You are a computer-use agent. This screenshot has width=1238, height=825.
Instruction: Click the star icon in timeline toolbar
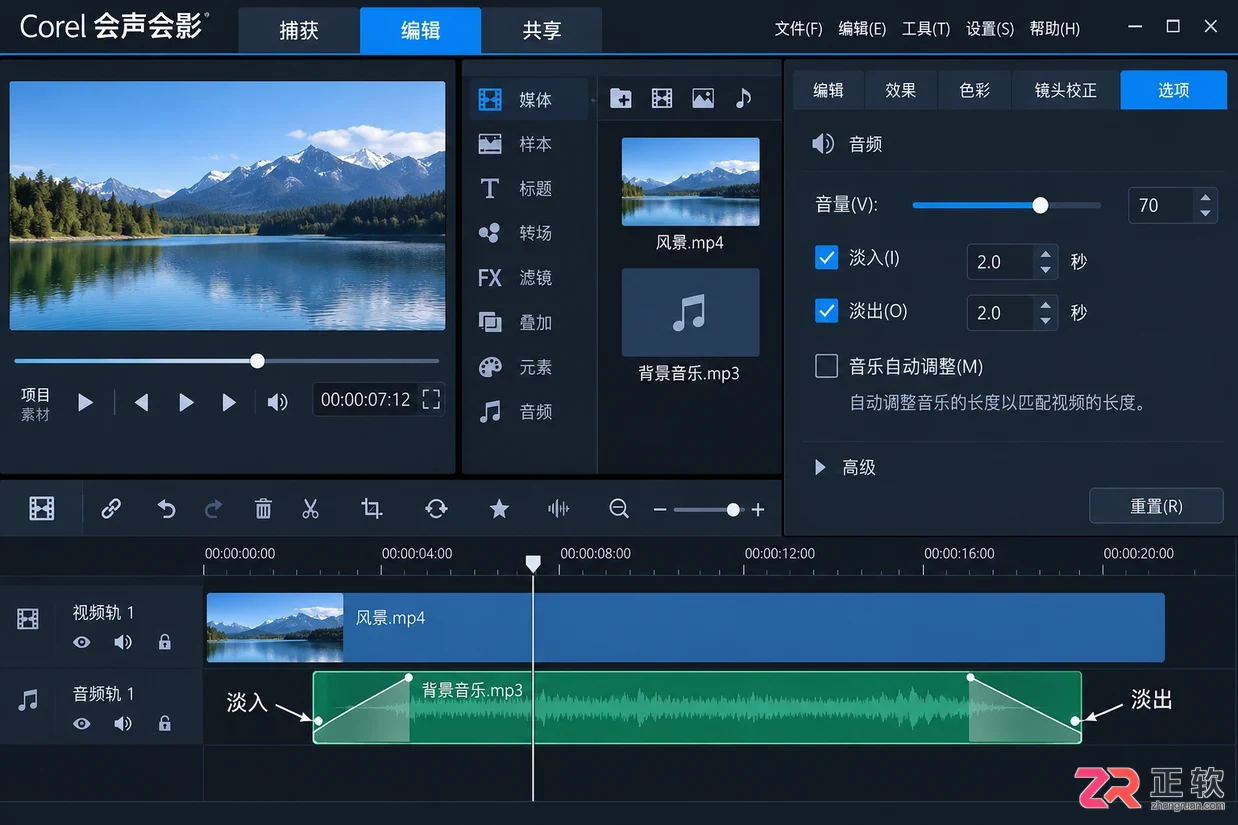click(x=499, y=509)
